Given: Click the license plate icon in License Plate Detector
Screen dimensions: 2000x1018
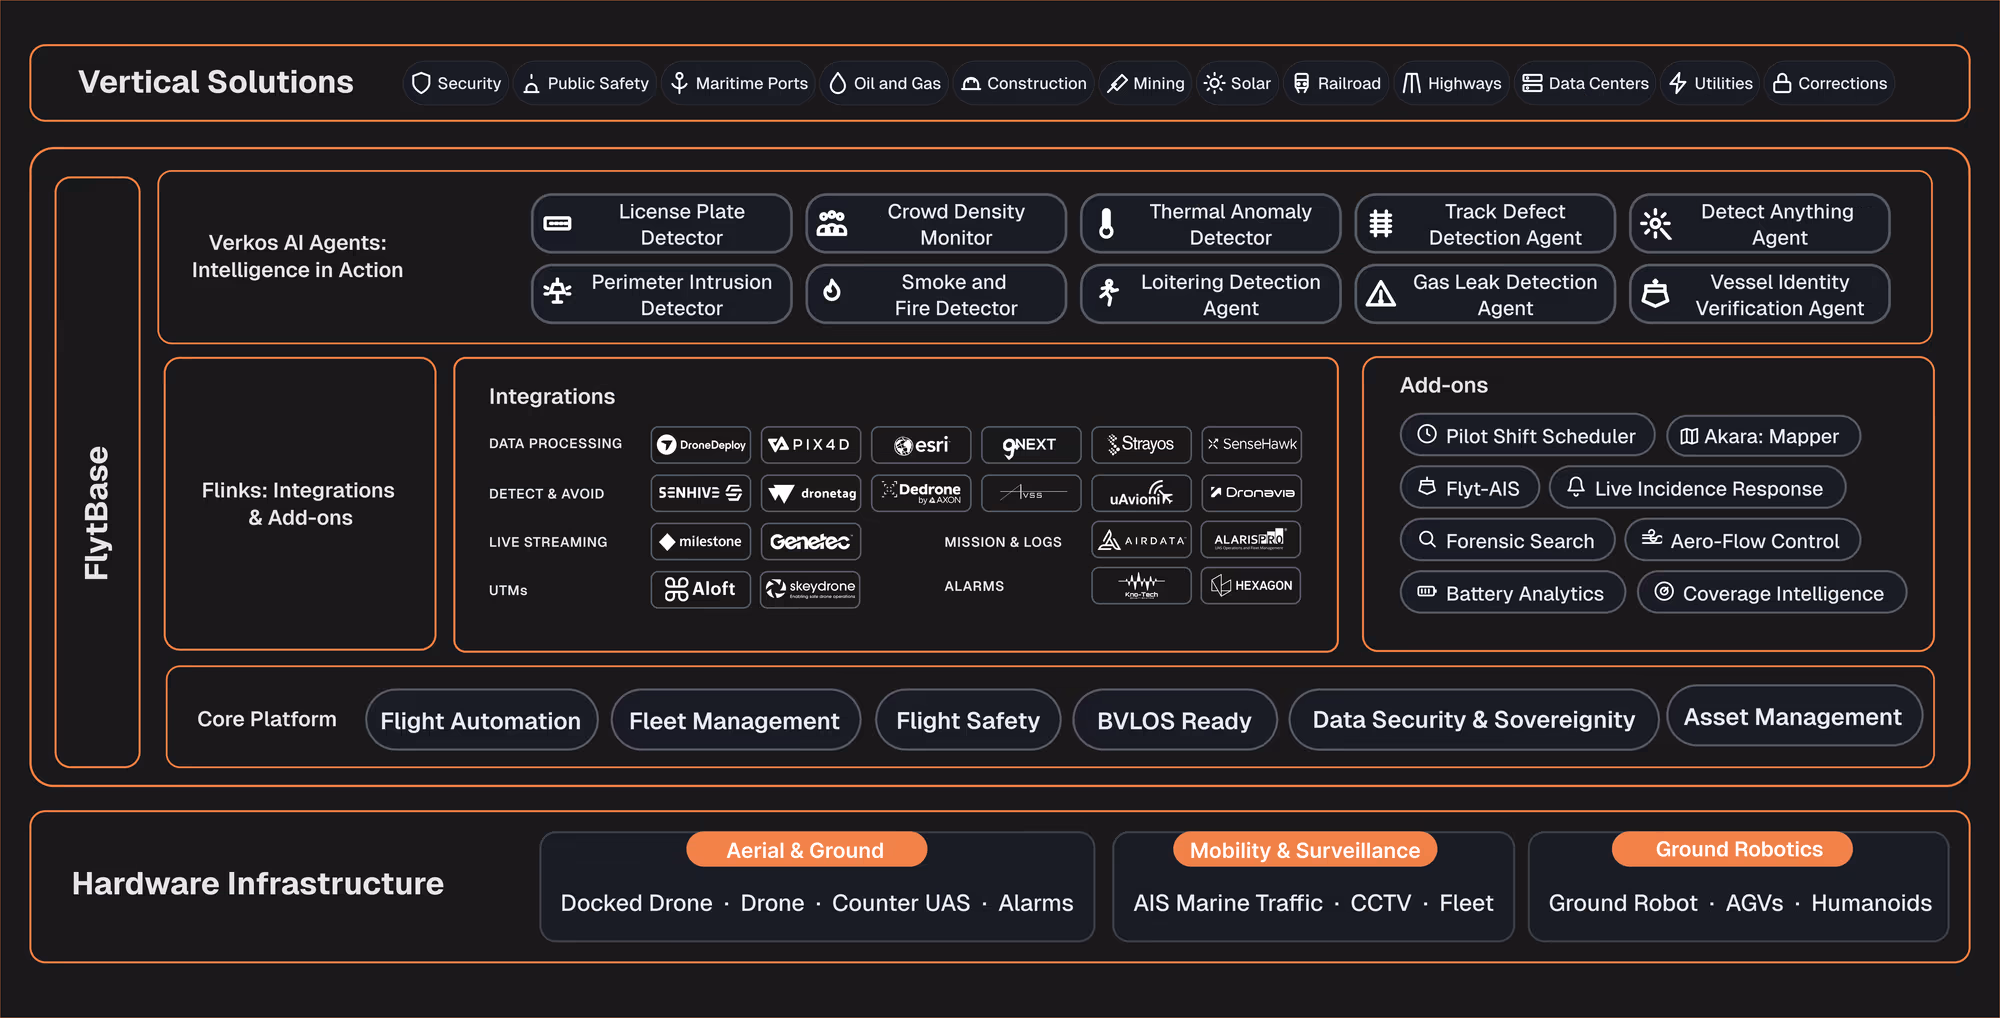Looking at the screenshot, I should click(557, 223).
